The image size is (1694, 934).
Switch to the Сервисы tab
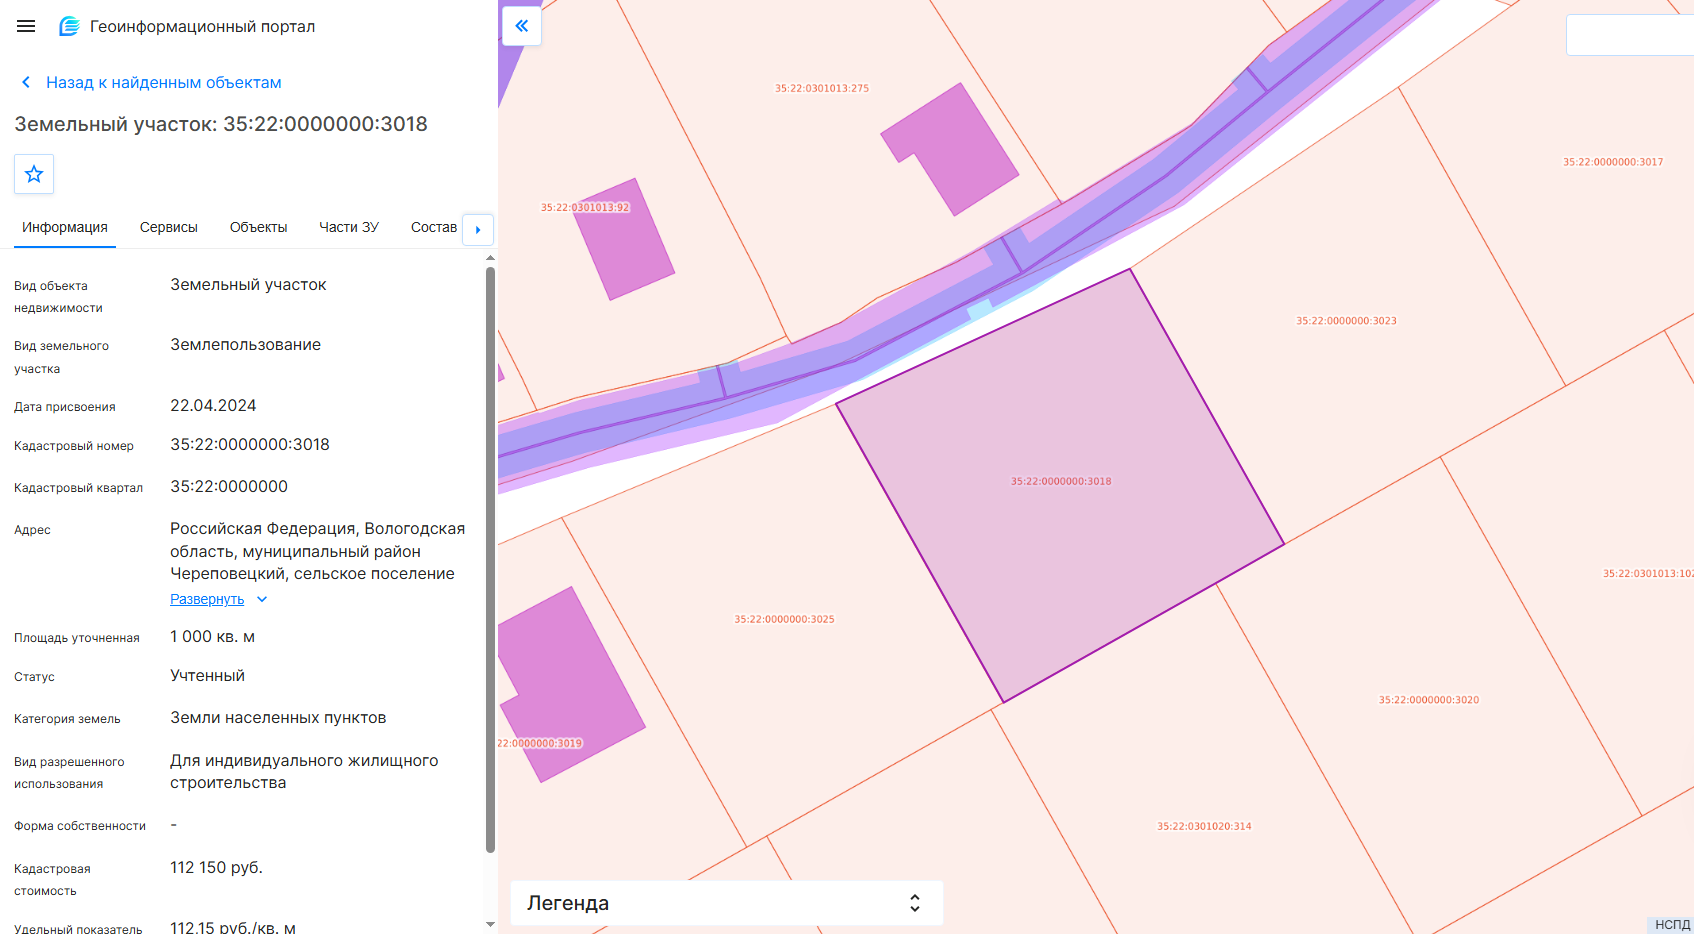pos(169,227)
